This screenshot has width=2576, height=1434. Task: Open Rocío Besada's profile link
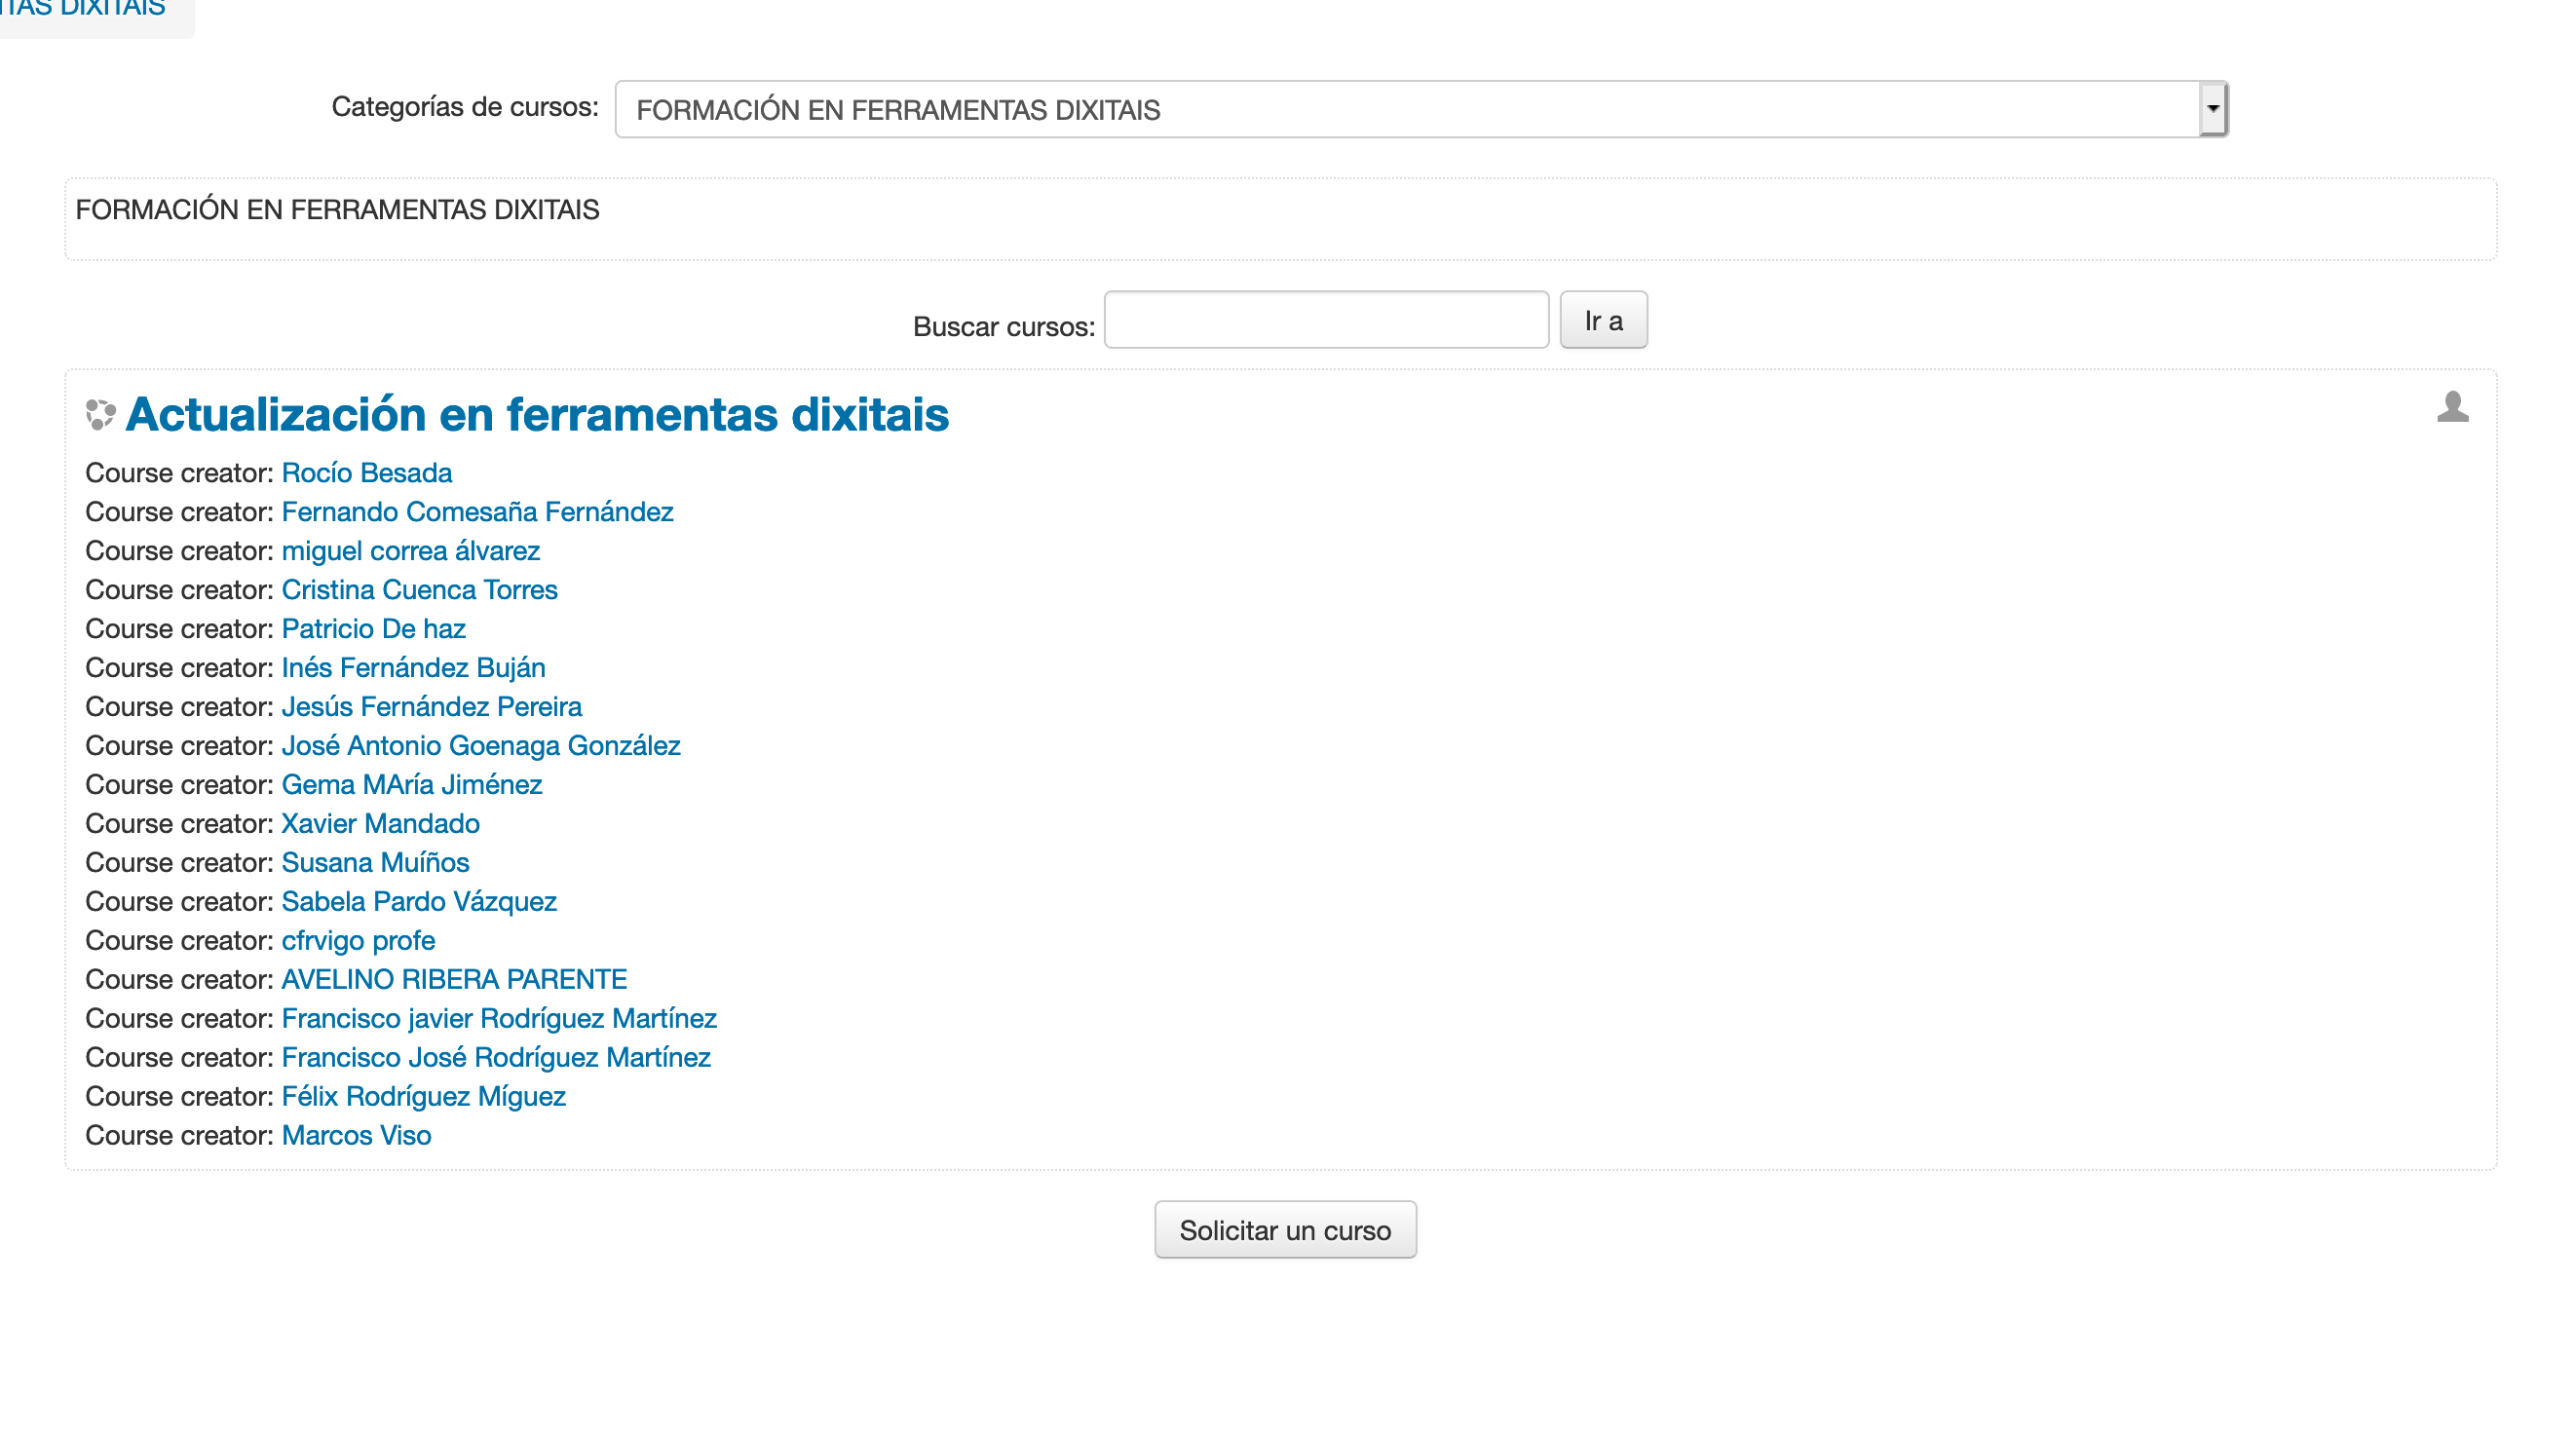coord(366,472)
